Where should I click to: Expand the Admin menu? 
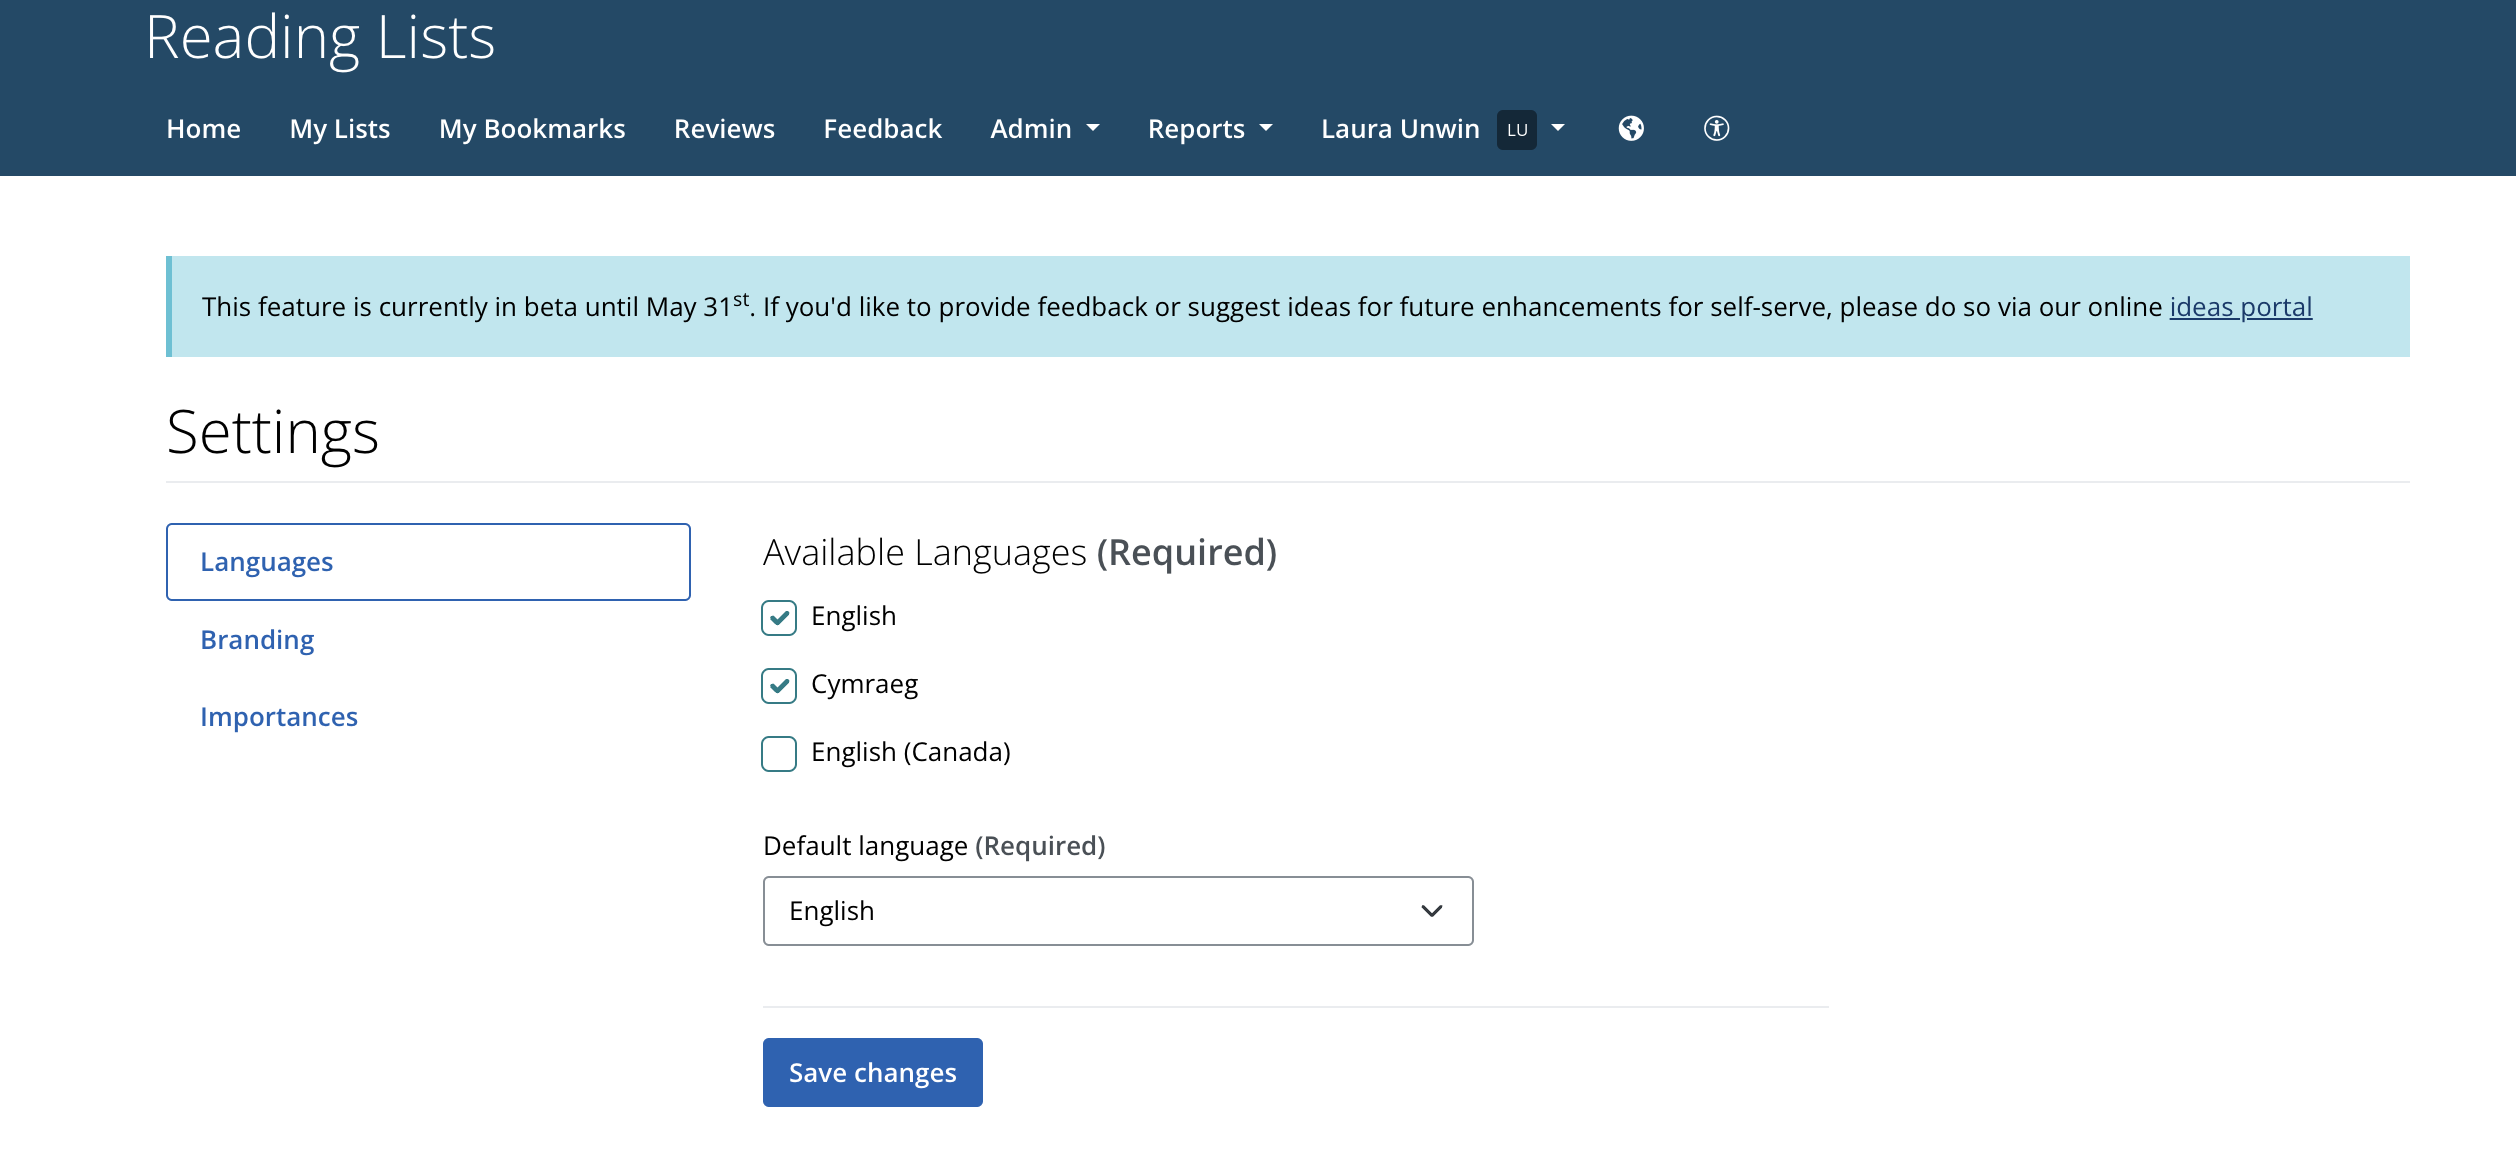[x=1043, y=128]
